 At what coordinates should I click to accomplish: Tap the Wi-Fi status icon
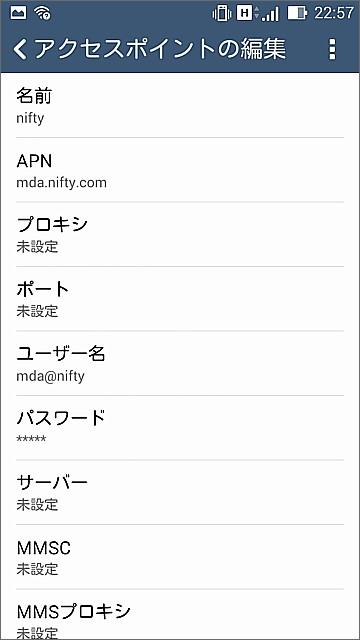[x=43, y=13]
